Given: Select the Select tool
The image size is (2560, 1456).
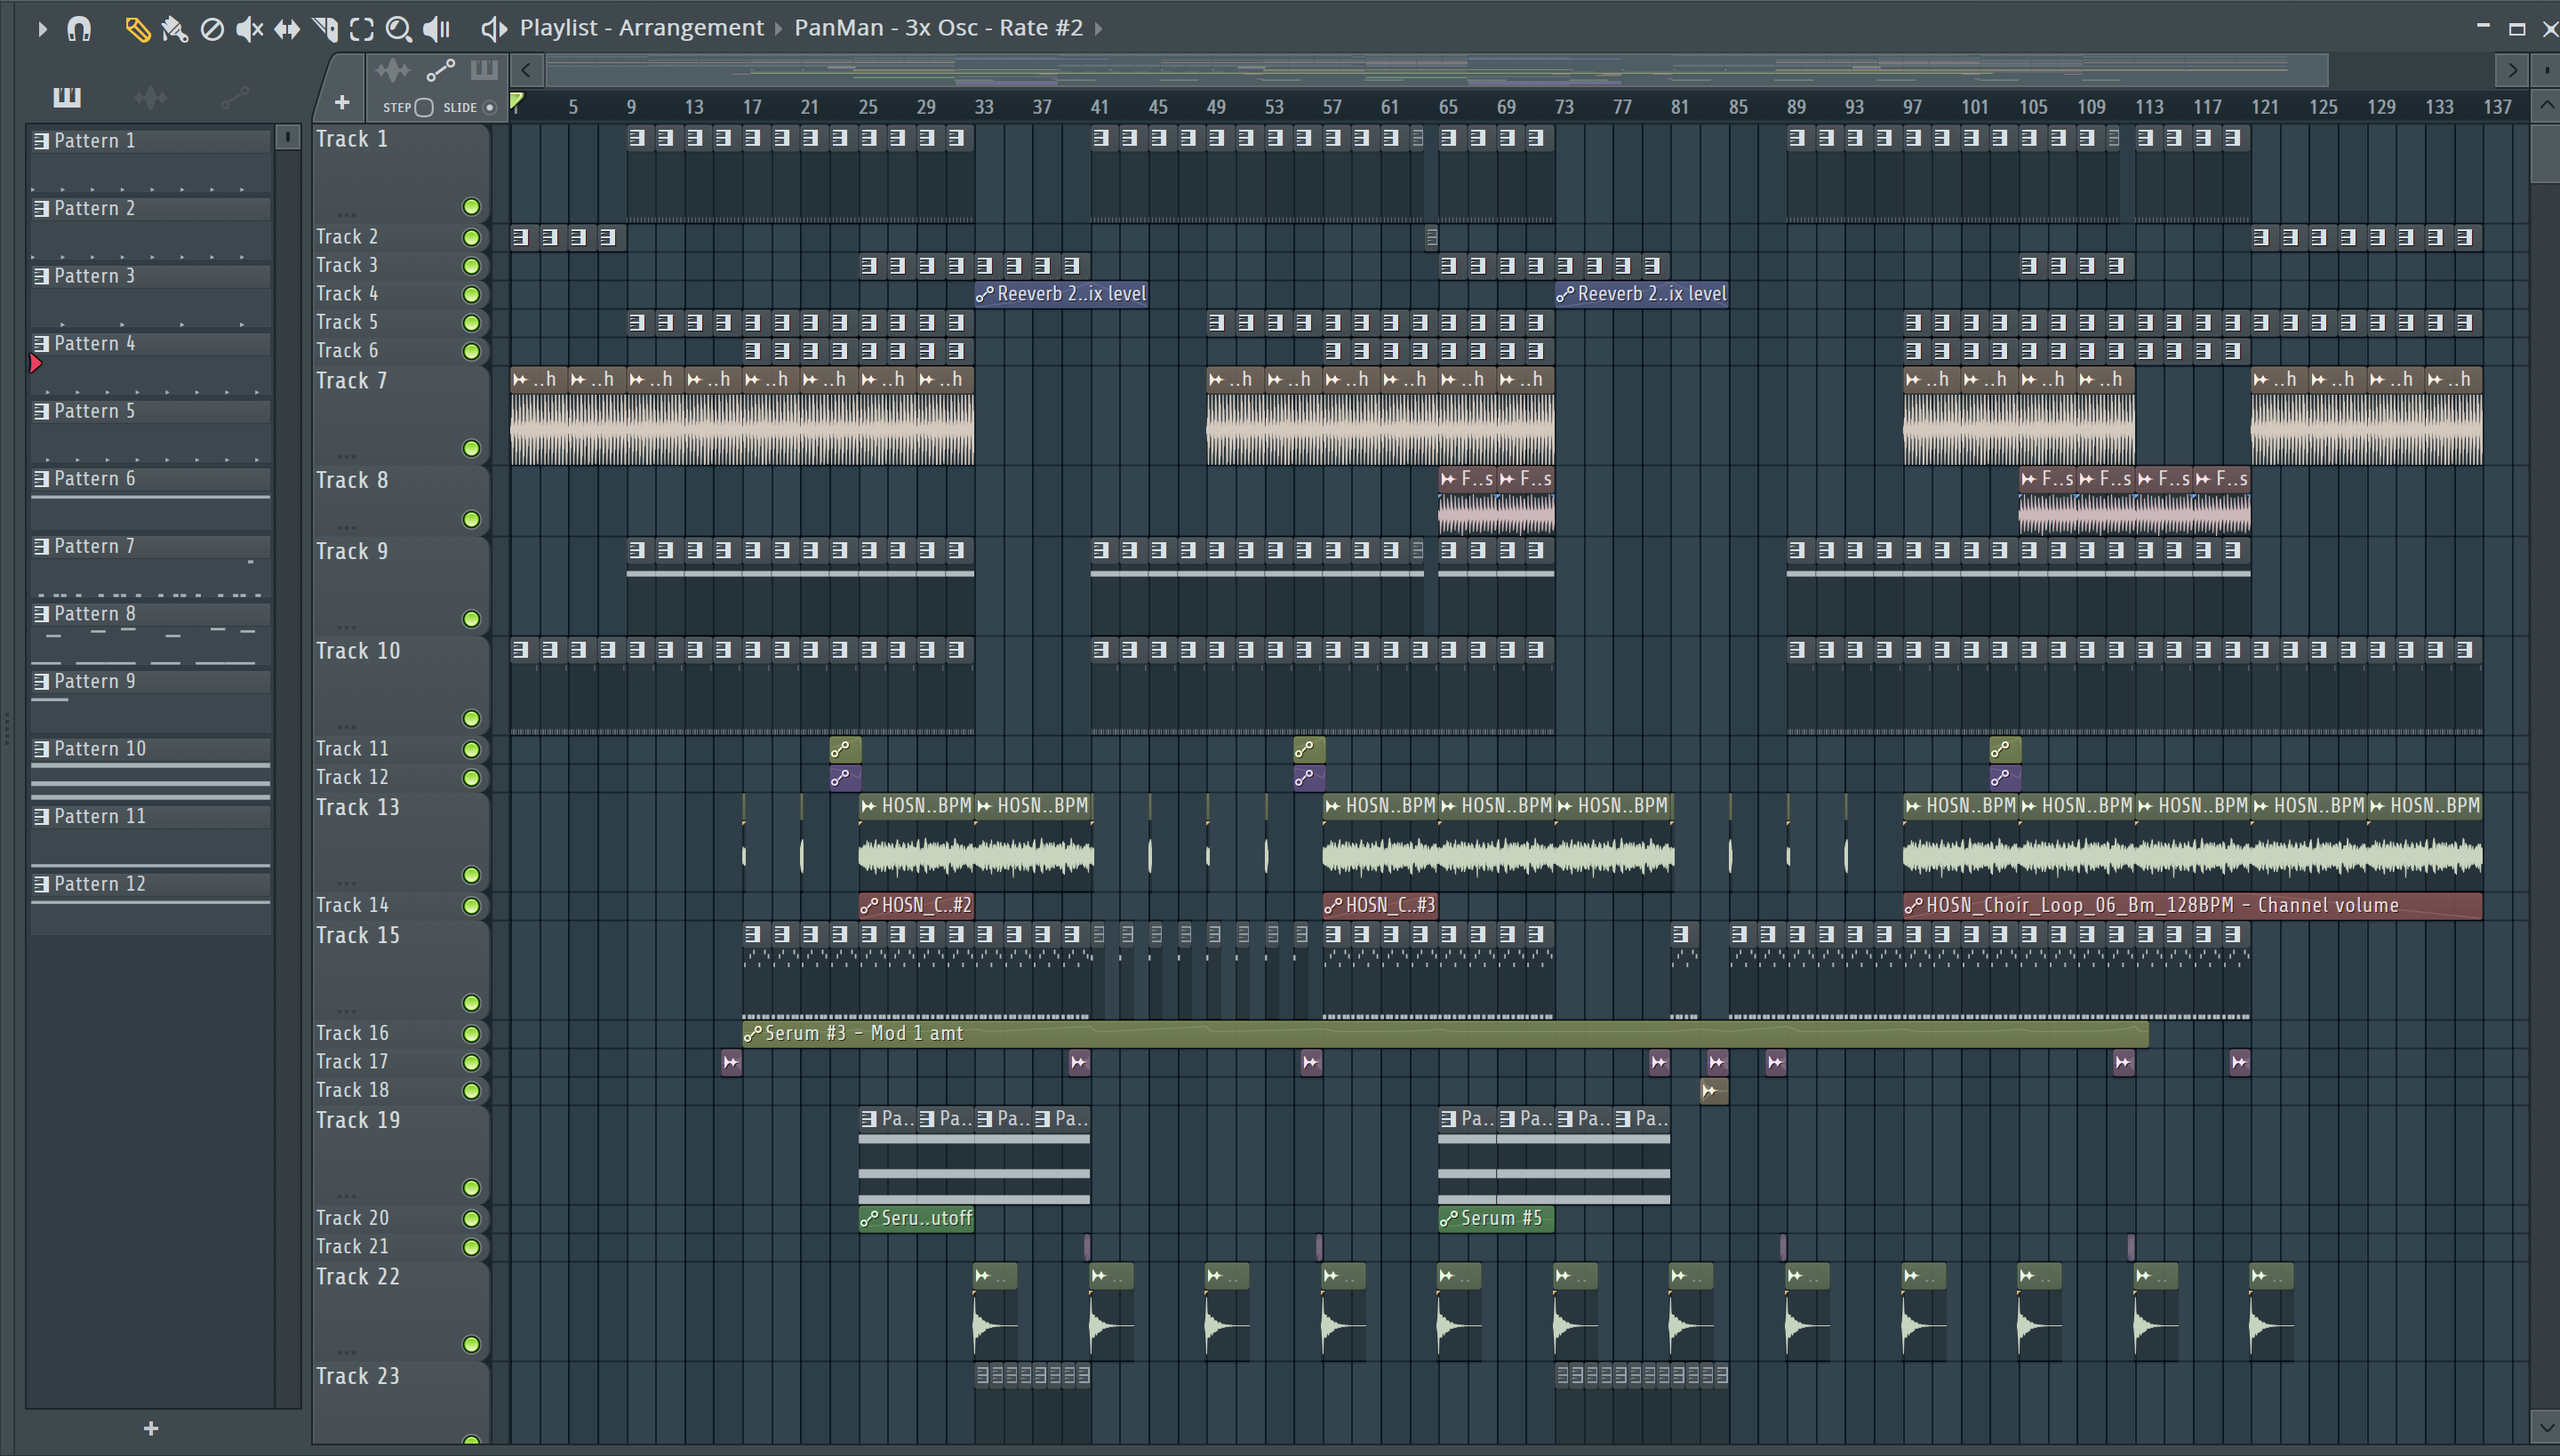Looking at the screenshot, I should point(362,29).
